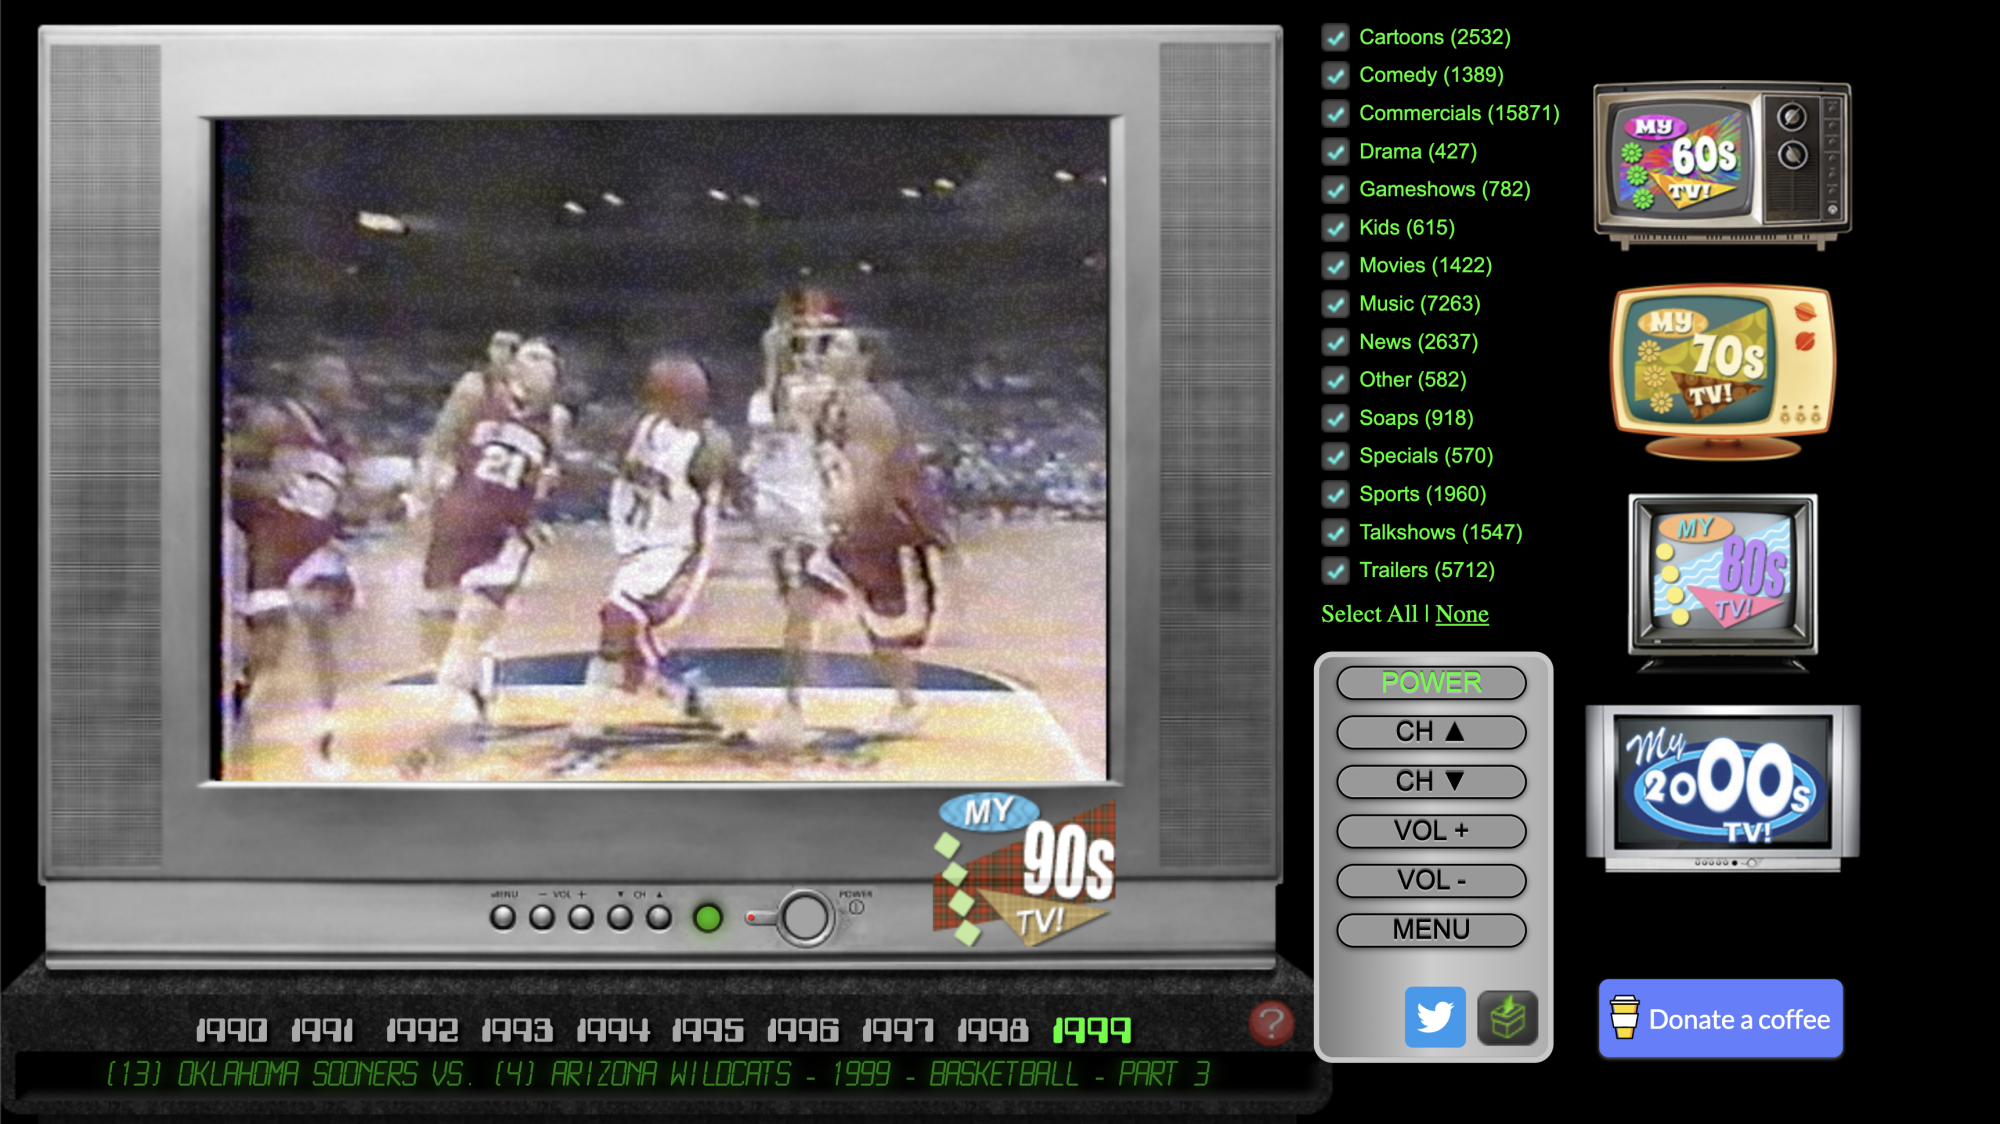Image resolution: width=2000 pixels, height=1124 pixels.
Task: Uncheck the News category
Action: click(1335, 342)
